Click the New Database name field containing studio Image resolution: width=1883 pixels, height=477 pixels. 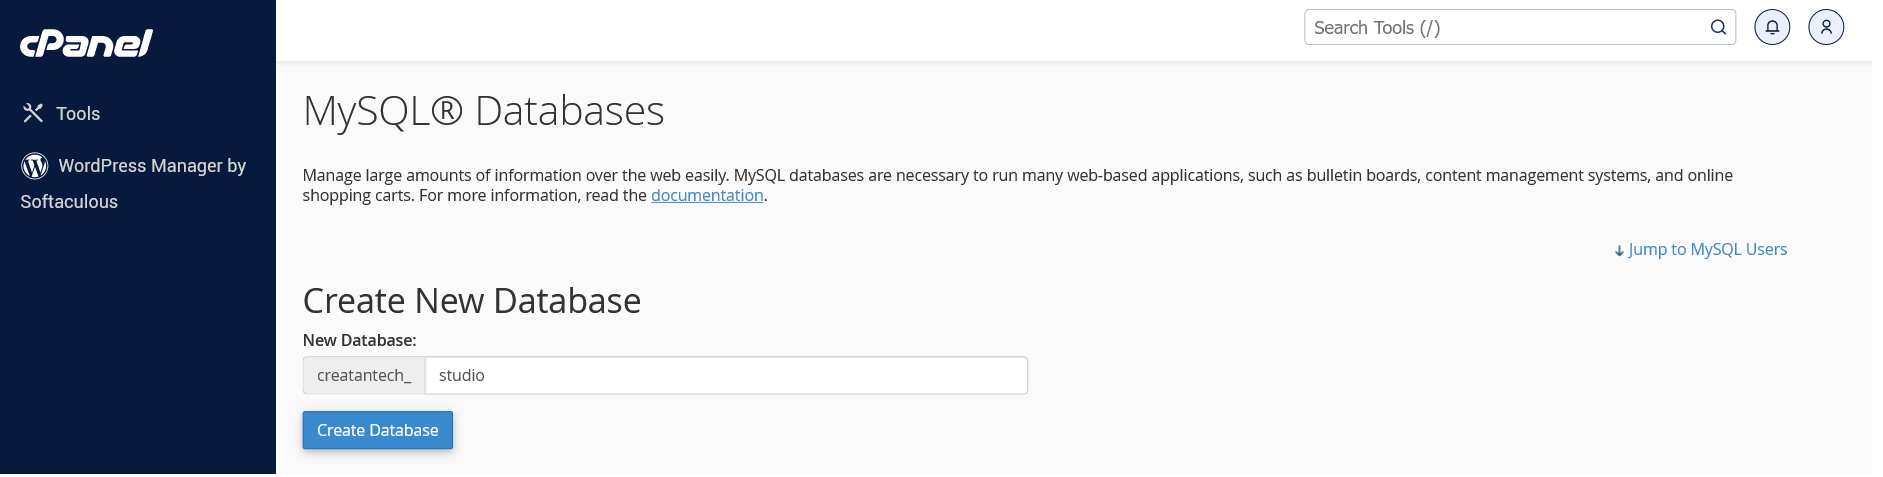point(726,375)
